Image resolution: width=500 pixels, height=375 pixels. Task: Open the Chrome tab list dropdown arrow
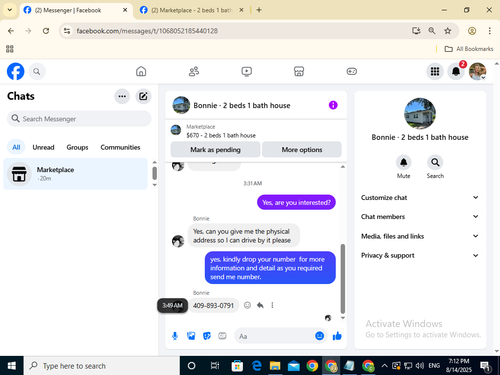coord(10,10)
